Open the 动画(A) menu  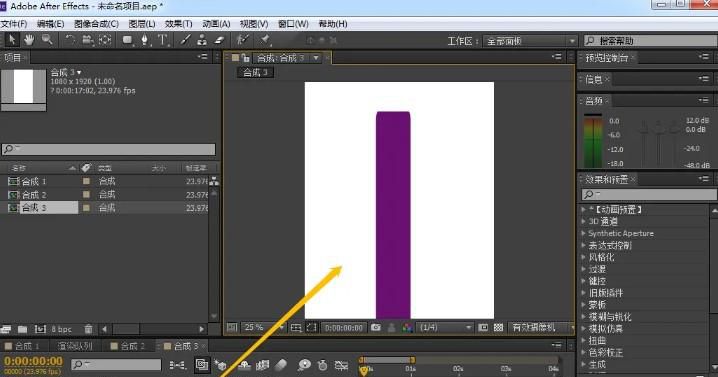pyautogui.click(x=216, y=24)
